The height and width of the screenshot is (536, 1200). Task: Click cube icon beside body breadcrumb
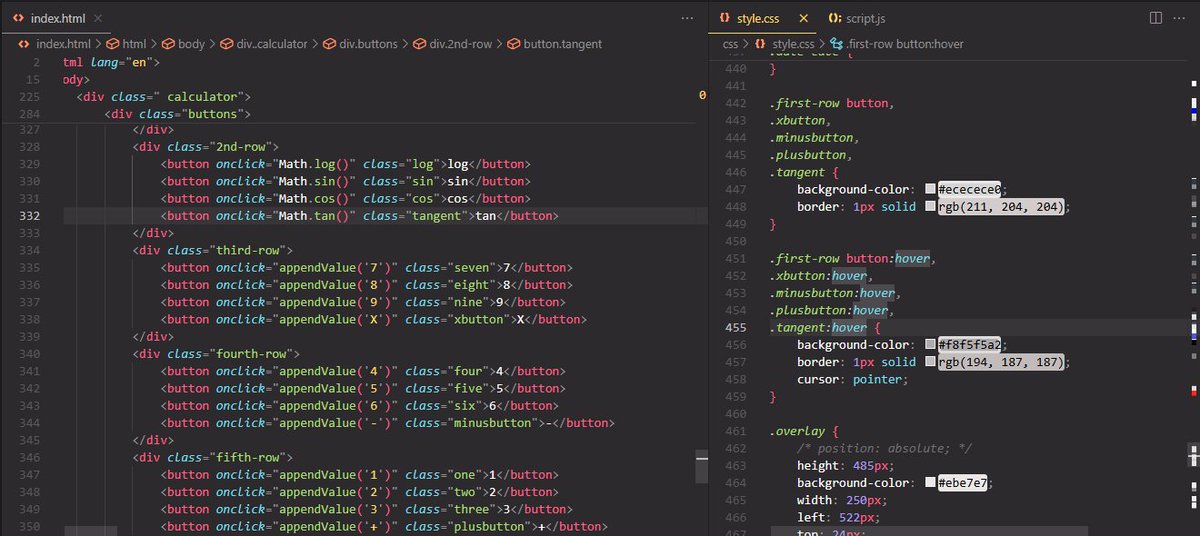click(169, 44)
